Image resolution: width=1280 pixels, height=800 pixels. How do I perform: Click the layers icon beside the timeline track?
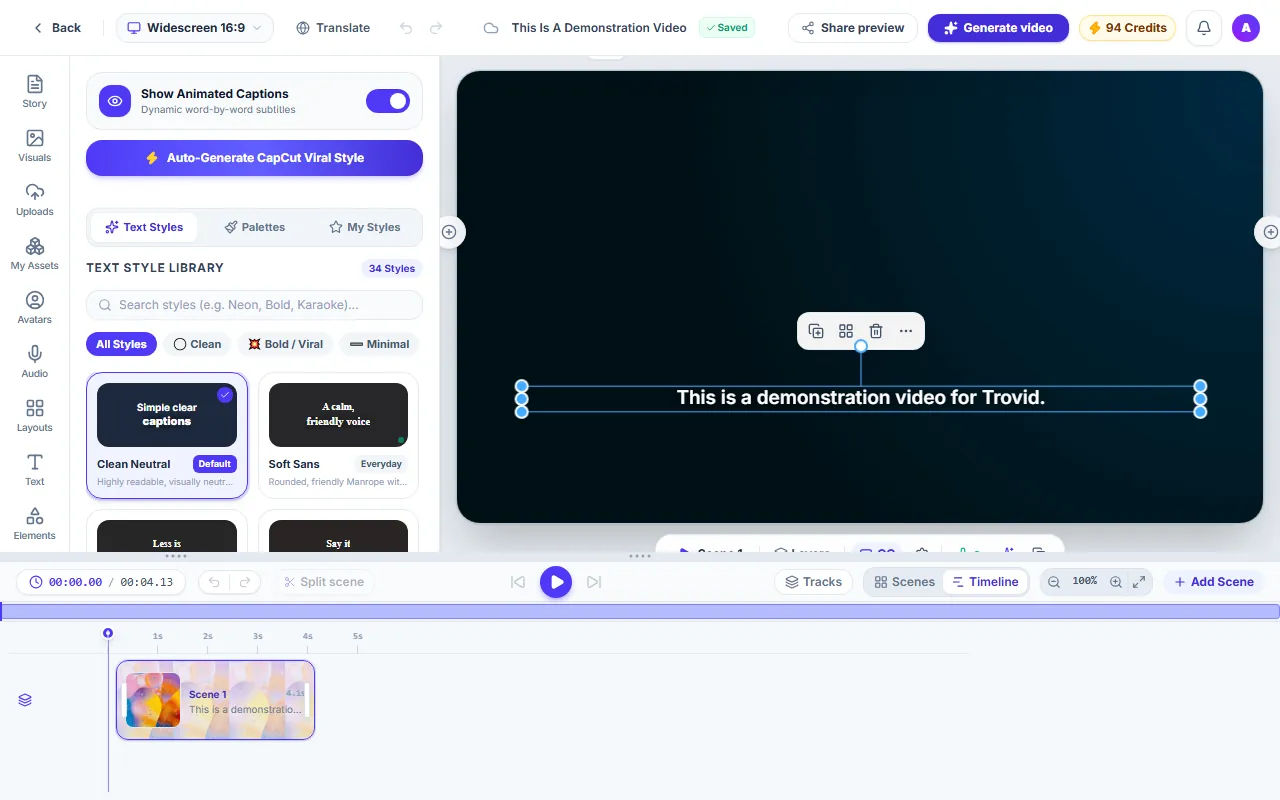click(x=25, y=700)
